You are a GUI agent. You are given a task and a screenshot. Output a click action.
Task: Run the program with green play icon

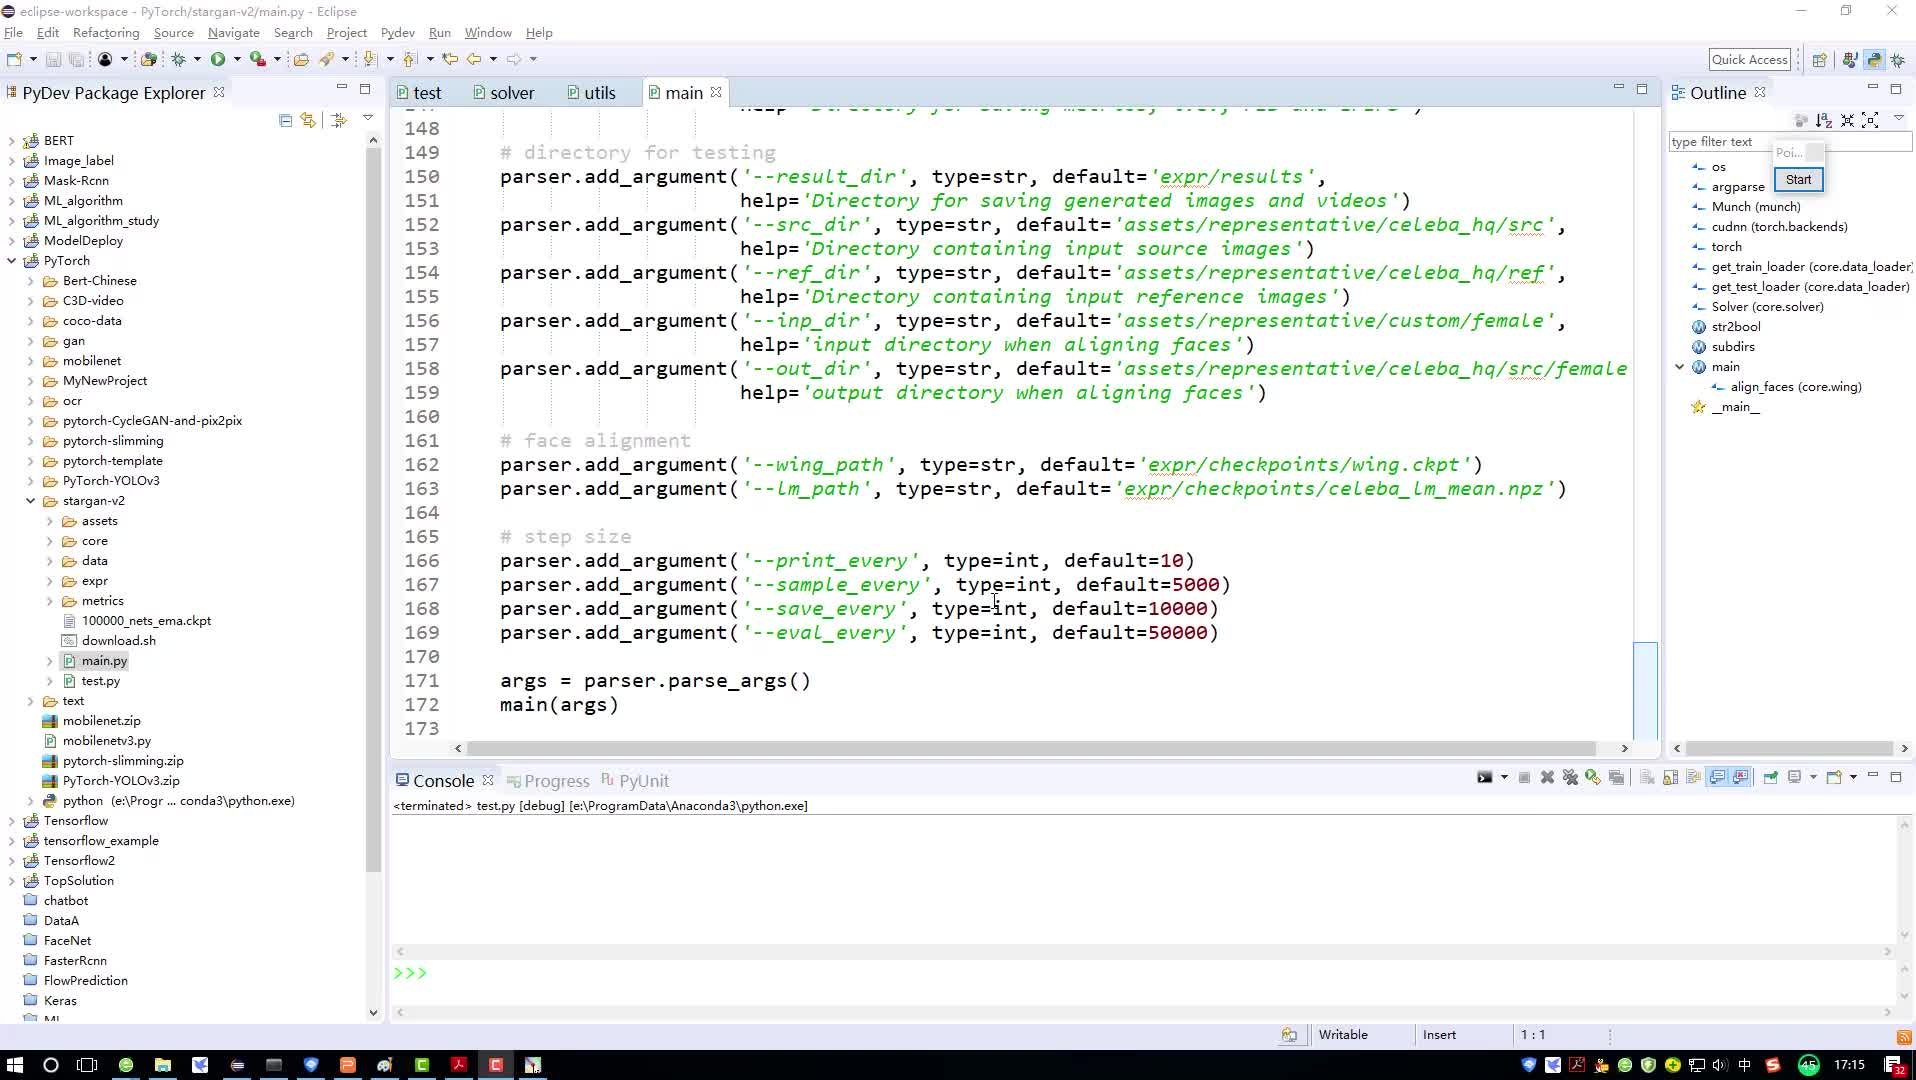(x=218, y=59)
